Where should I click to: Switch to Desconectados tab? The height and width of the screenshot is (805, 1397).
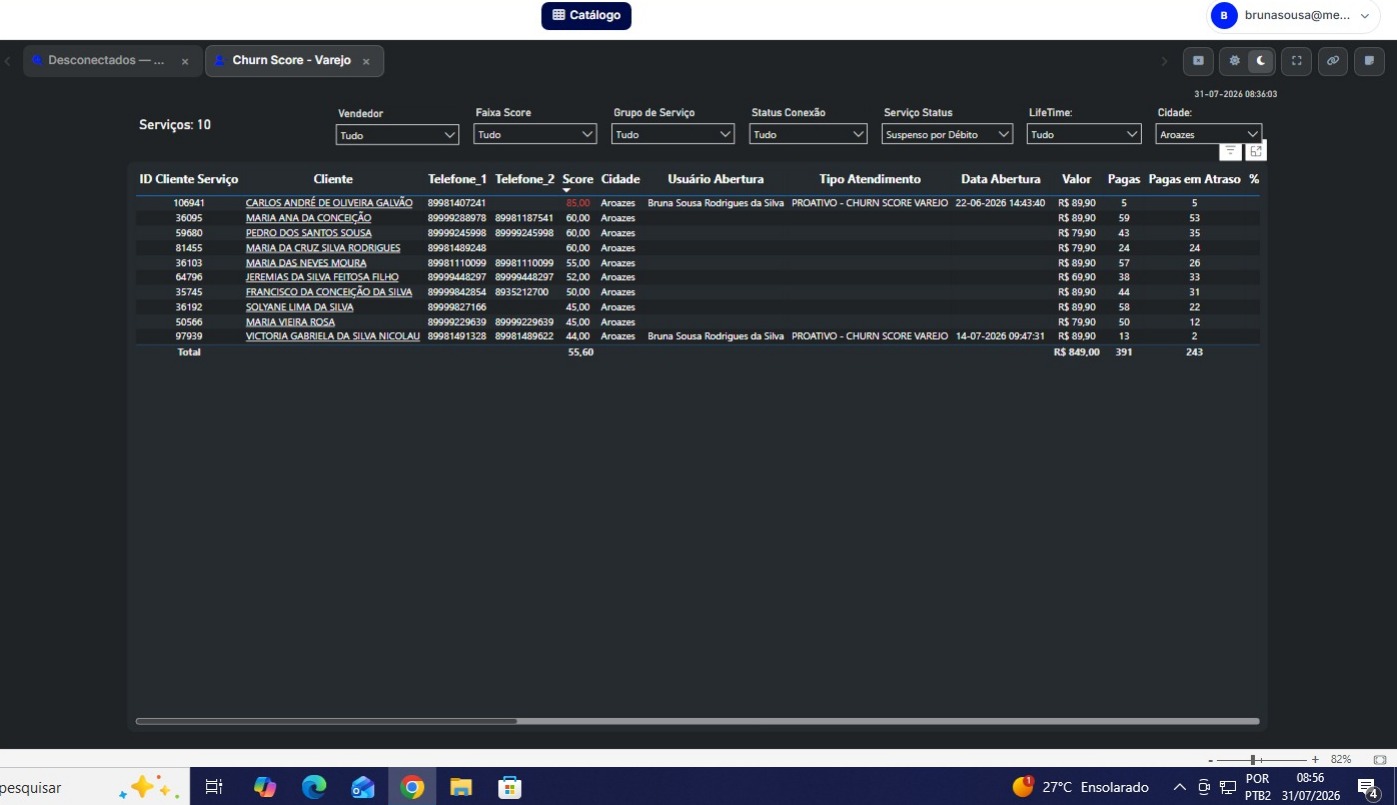[106, 60]
